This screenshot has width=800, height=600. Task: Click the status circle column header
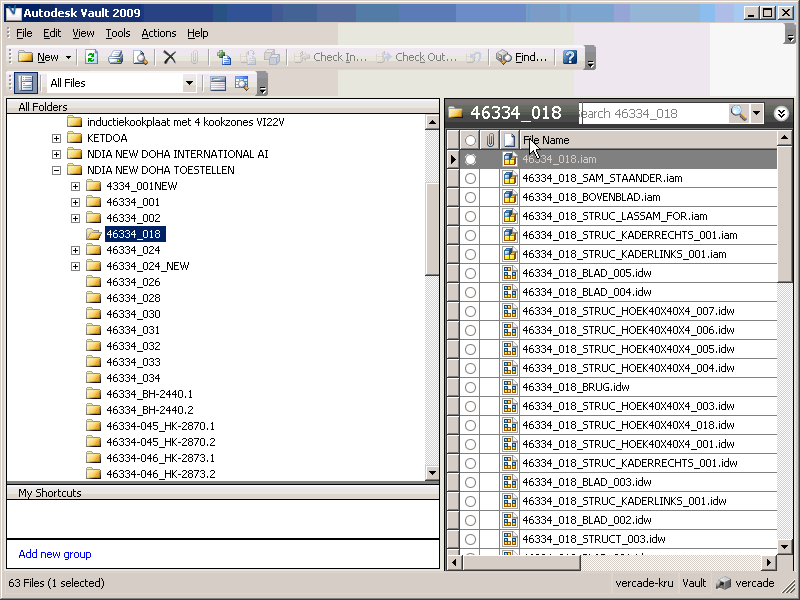470,140
